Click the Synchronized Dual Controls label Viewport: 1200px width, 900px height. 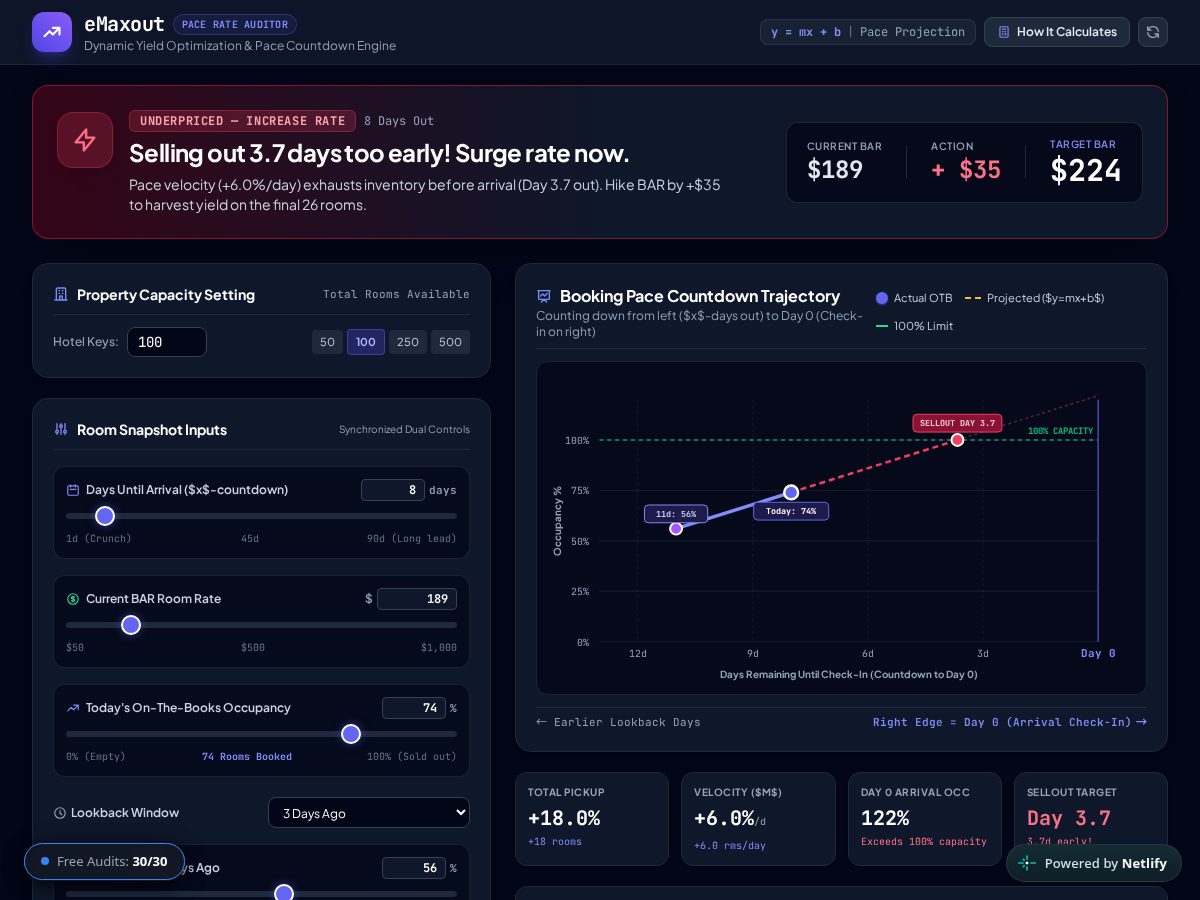click(404, 430)
